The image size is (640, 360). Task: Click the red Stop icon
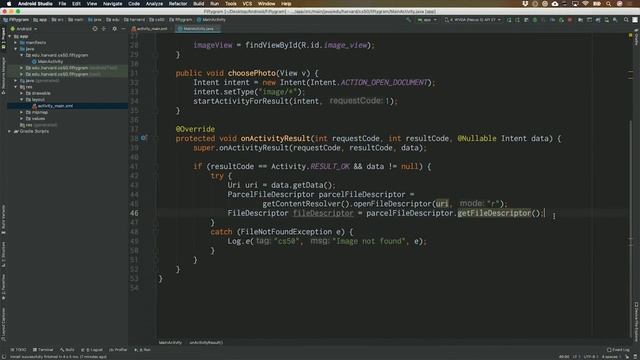point(570,20)
